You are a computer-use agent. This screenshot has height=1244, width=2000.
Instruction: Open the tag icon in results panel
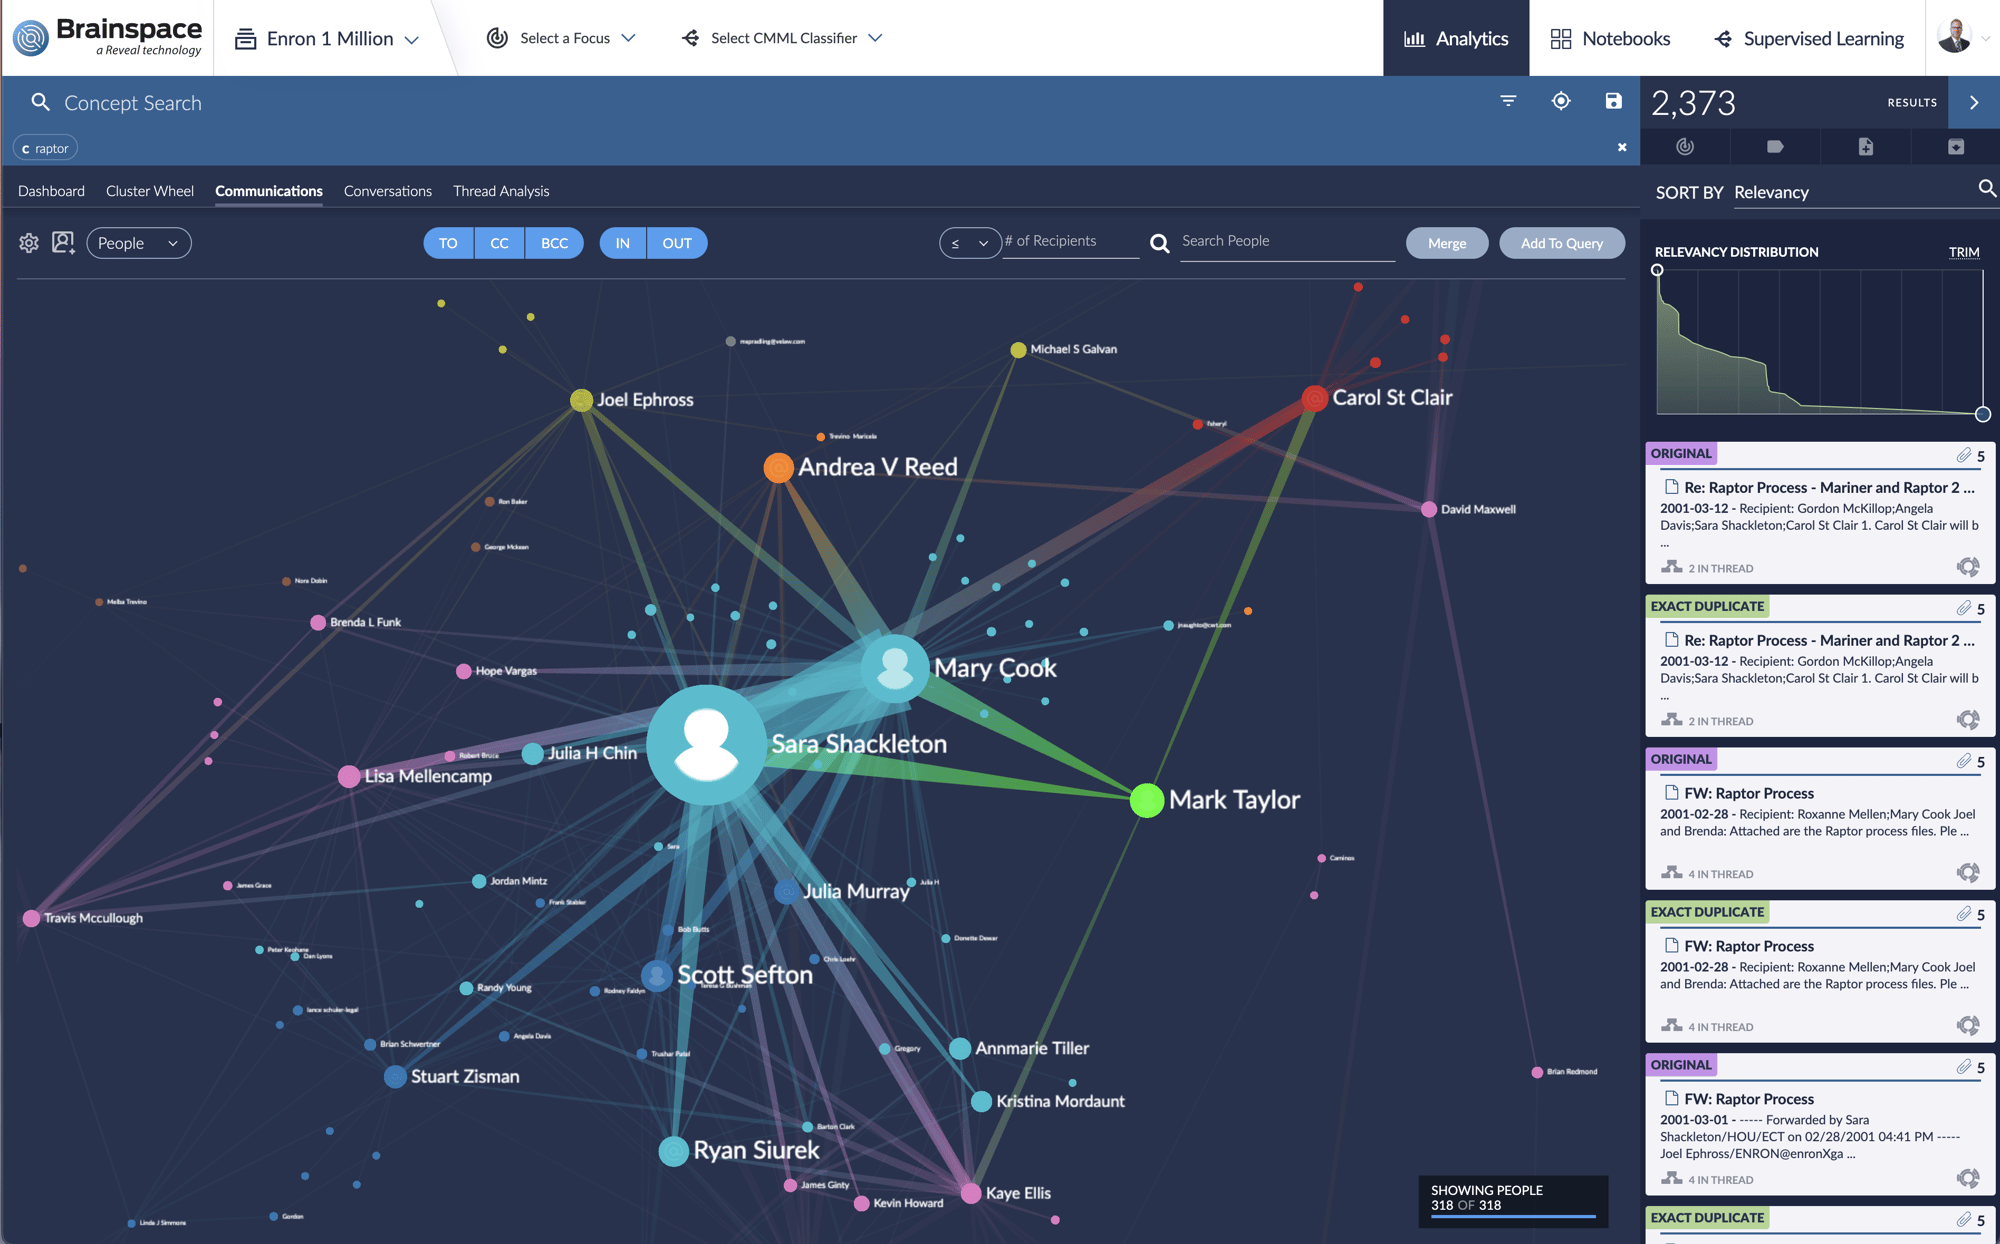pos(1775,147)
